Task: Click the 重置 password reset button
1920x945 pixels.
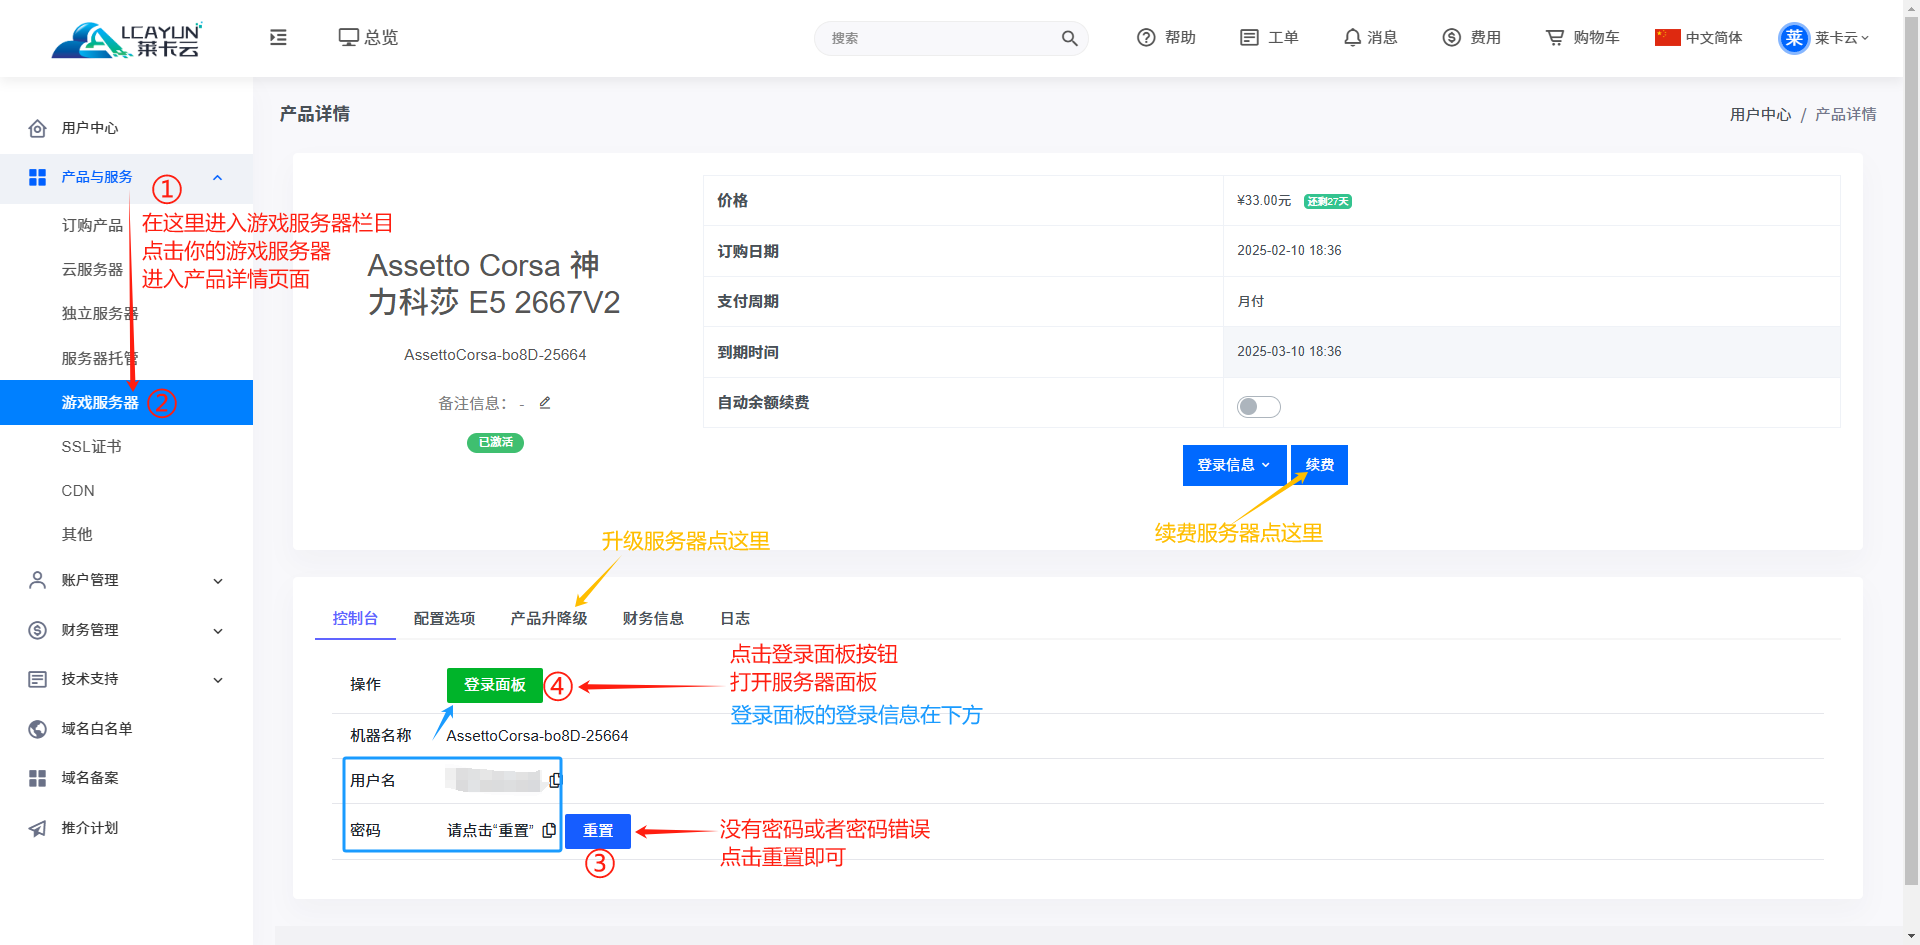Action: click(x=598, y=831)
